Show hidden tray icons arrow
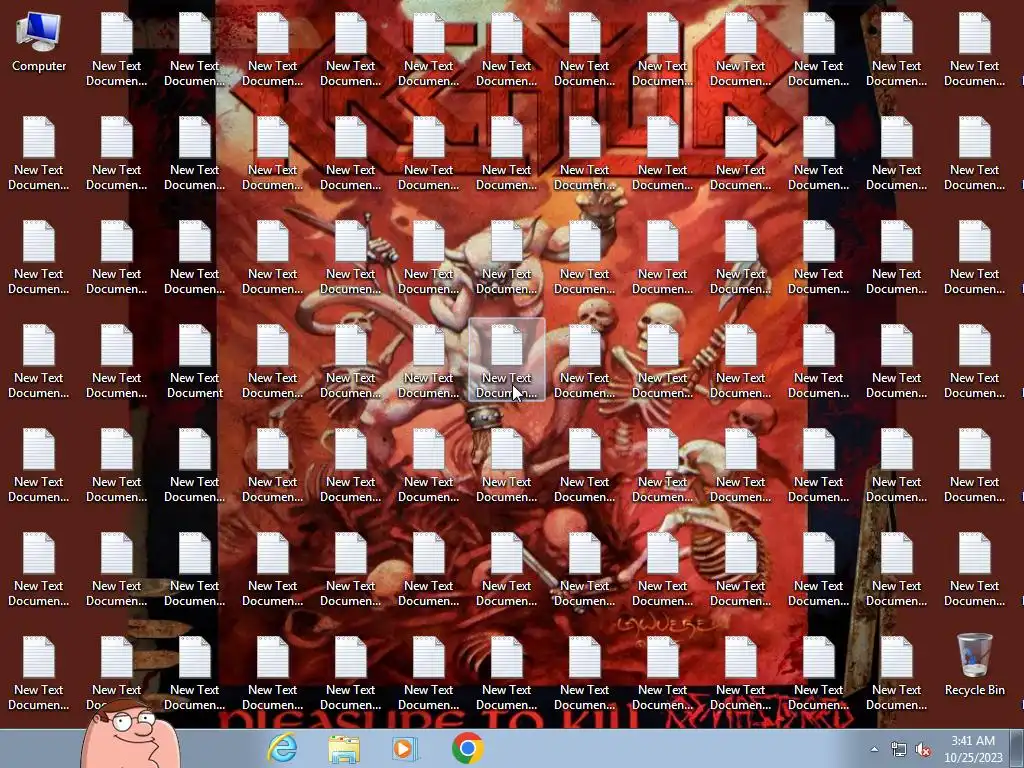 pyautogui.click(x=874, y=749)
